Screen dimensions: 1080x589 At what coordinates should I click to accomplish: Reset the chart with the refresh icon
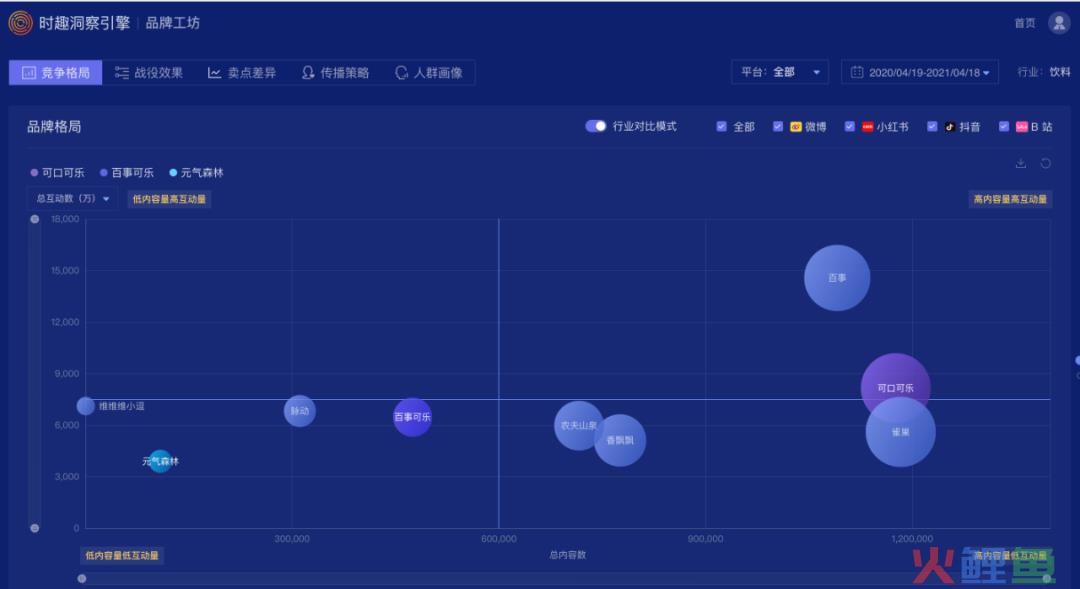1046,163
